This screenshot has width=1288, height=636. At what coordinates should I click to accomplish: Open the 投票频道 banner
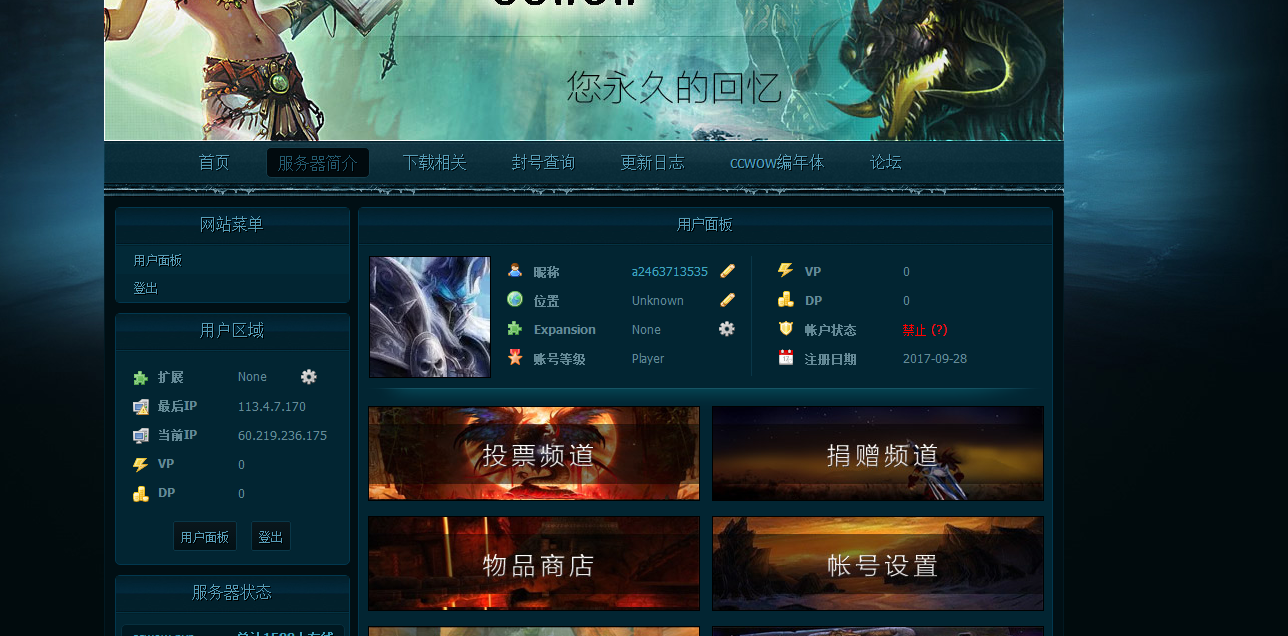pos(533,453)
